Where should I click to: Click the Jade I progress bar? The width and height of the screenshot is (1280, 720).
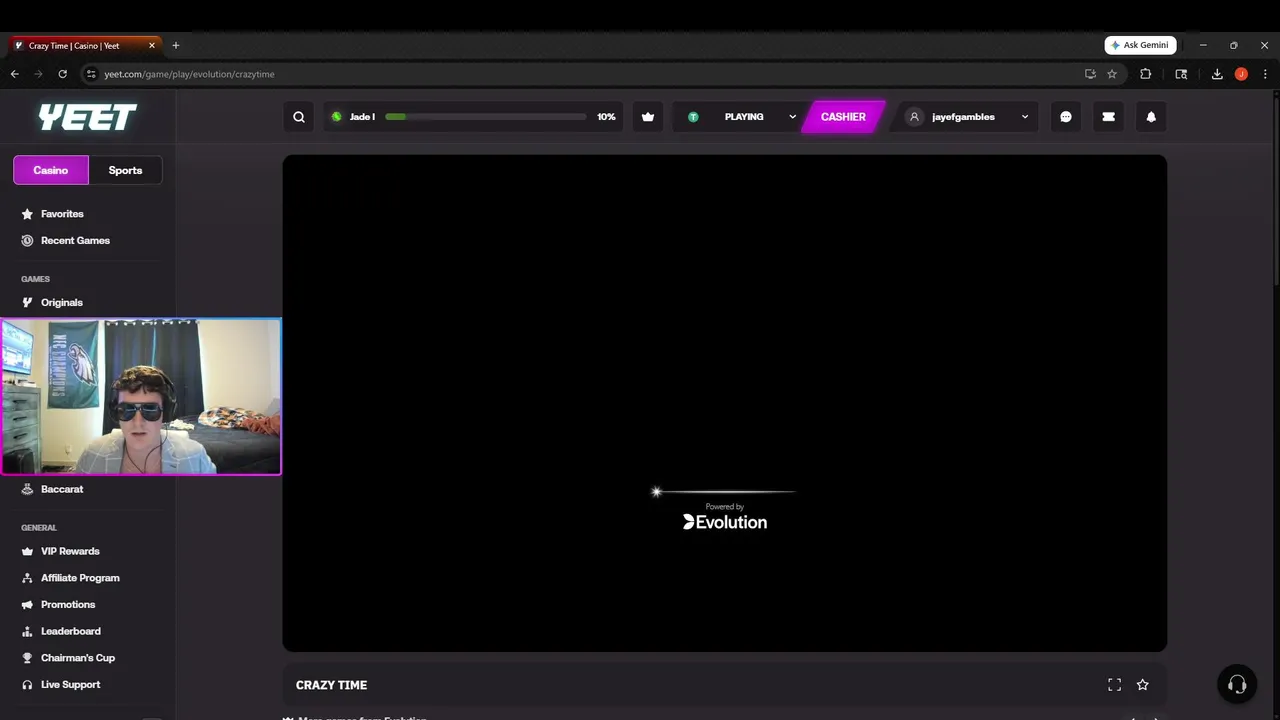(485, 117)
